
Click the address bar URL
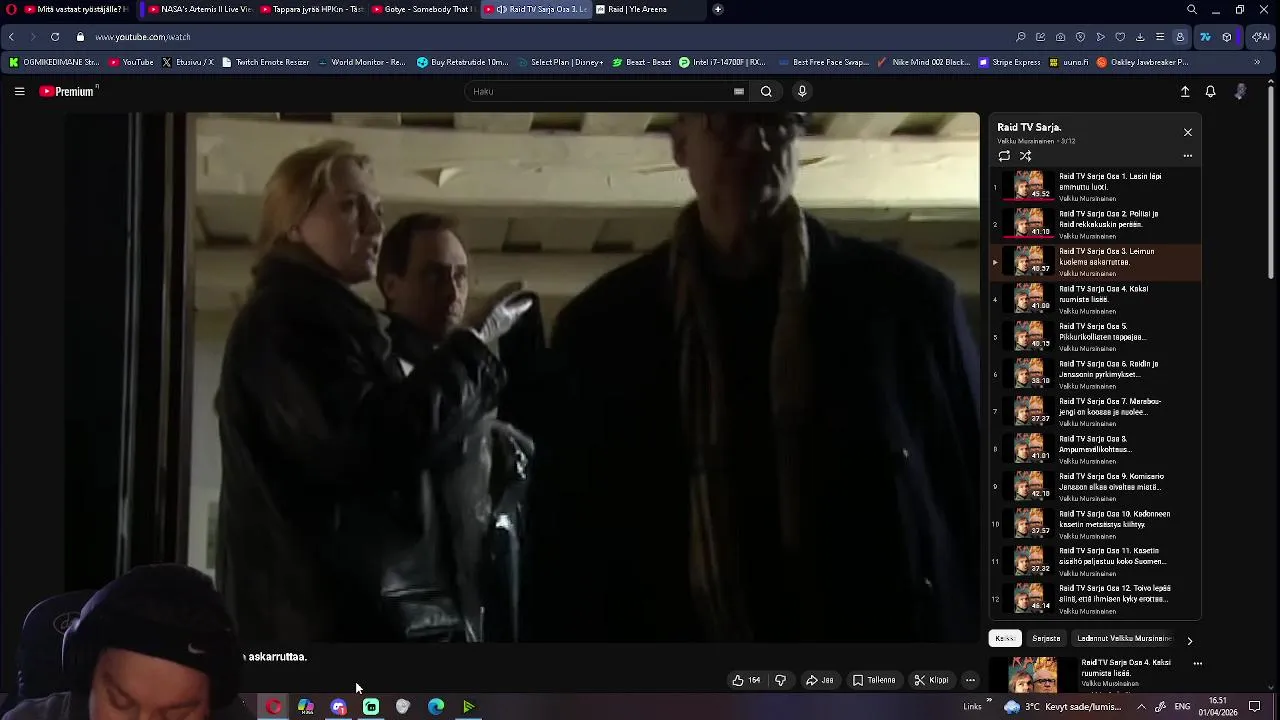tap(143, 37)
